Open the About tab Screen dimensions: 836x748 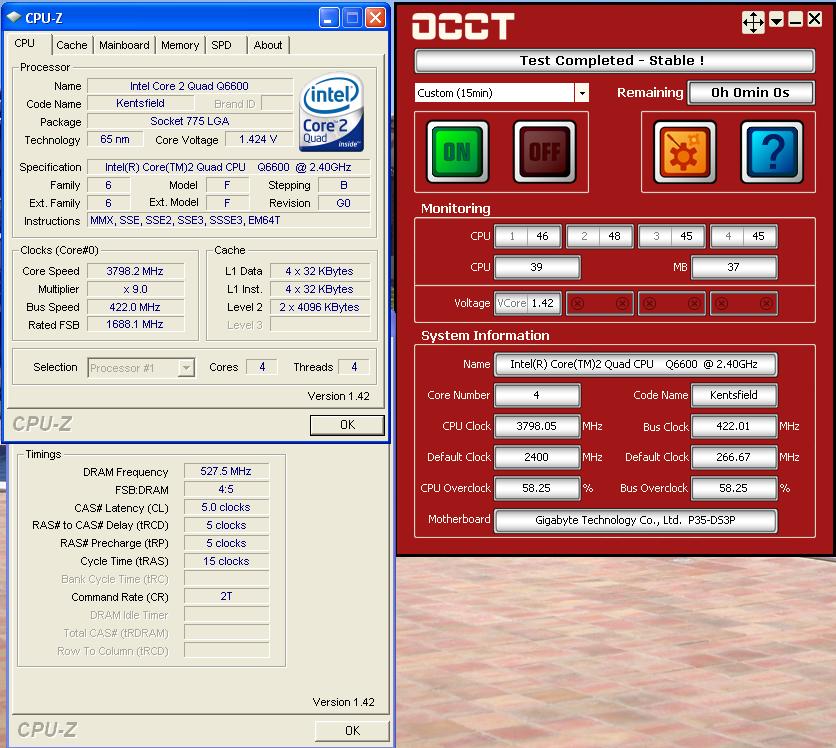(x=268, y=45)
